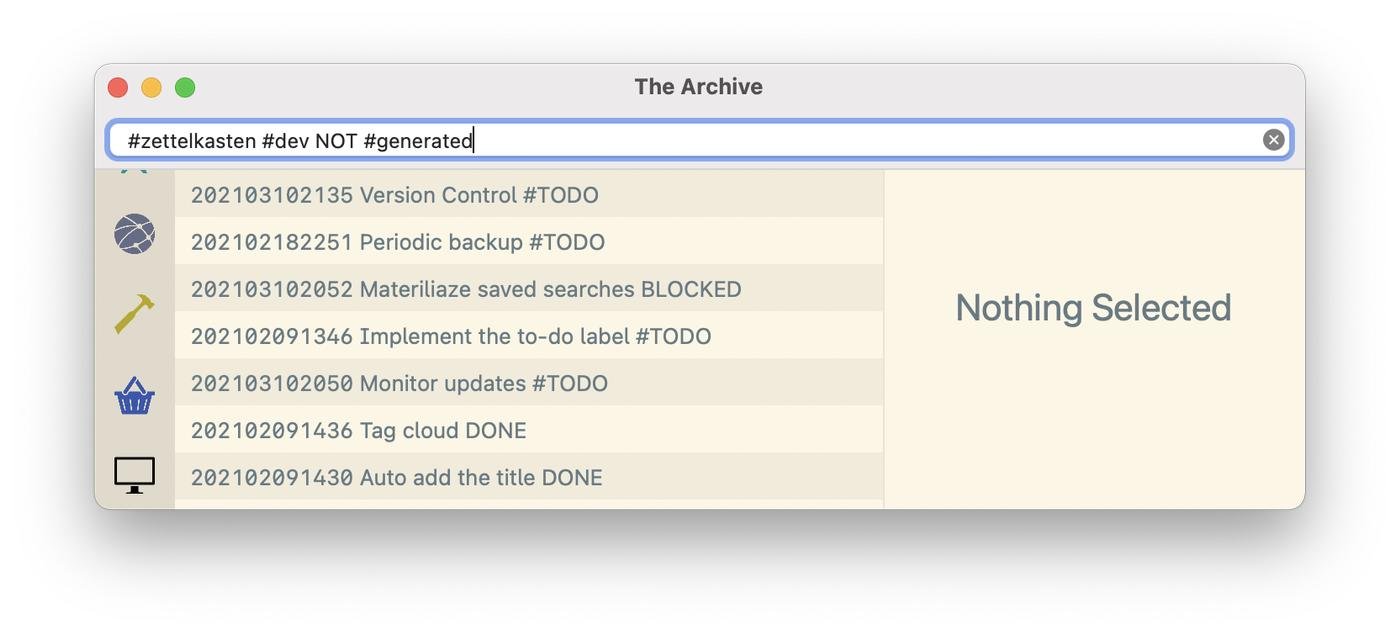Close The Archive window
Screen dimensions: 1400x634
(118, 88)
